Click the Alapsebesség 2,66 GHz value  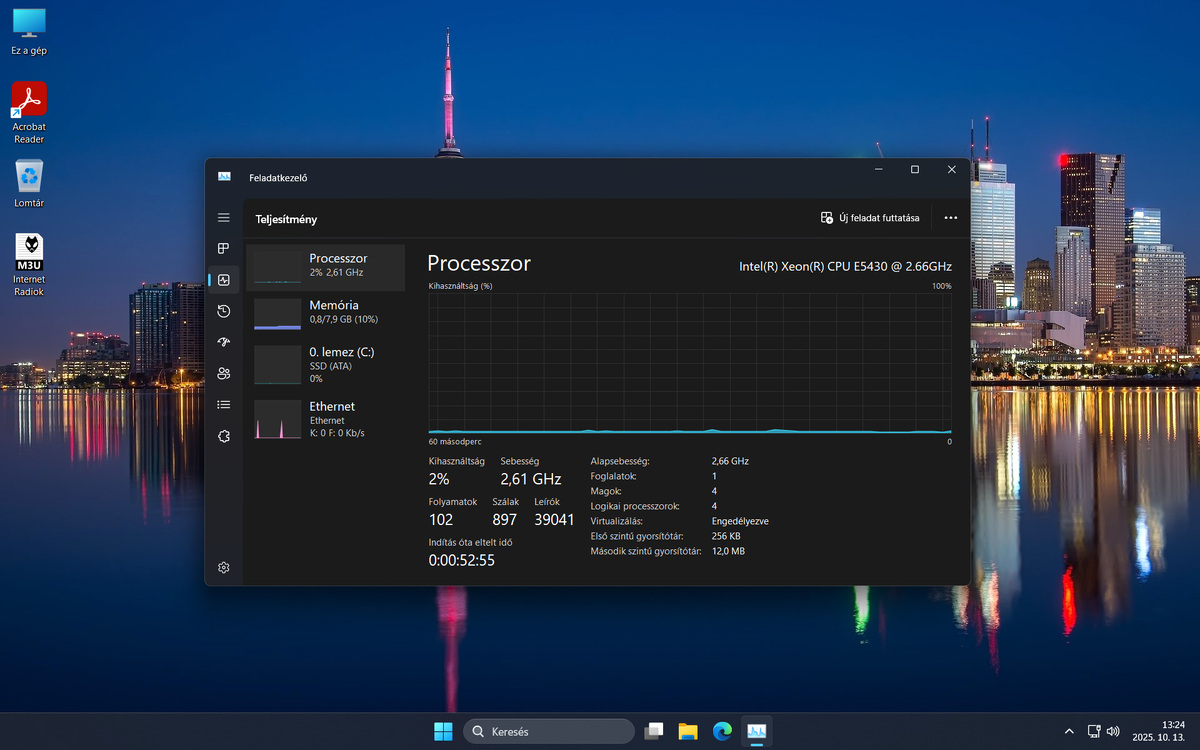tap(730, 461)
